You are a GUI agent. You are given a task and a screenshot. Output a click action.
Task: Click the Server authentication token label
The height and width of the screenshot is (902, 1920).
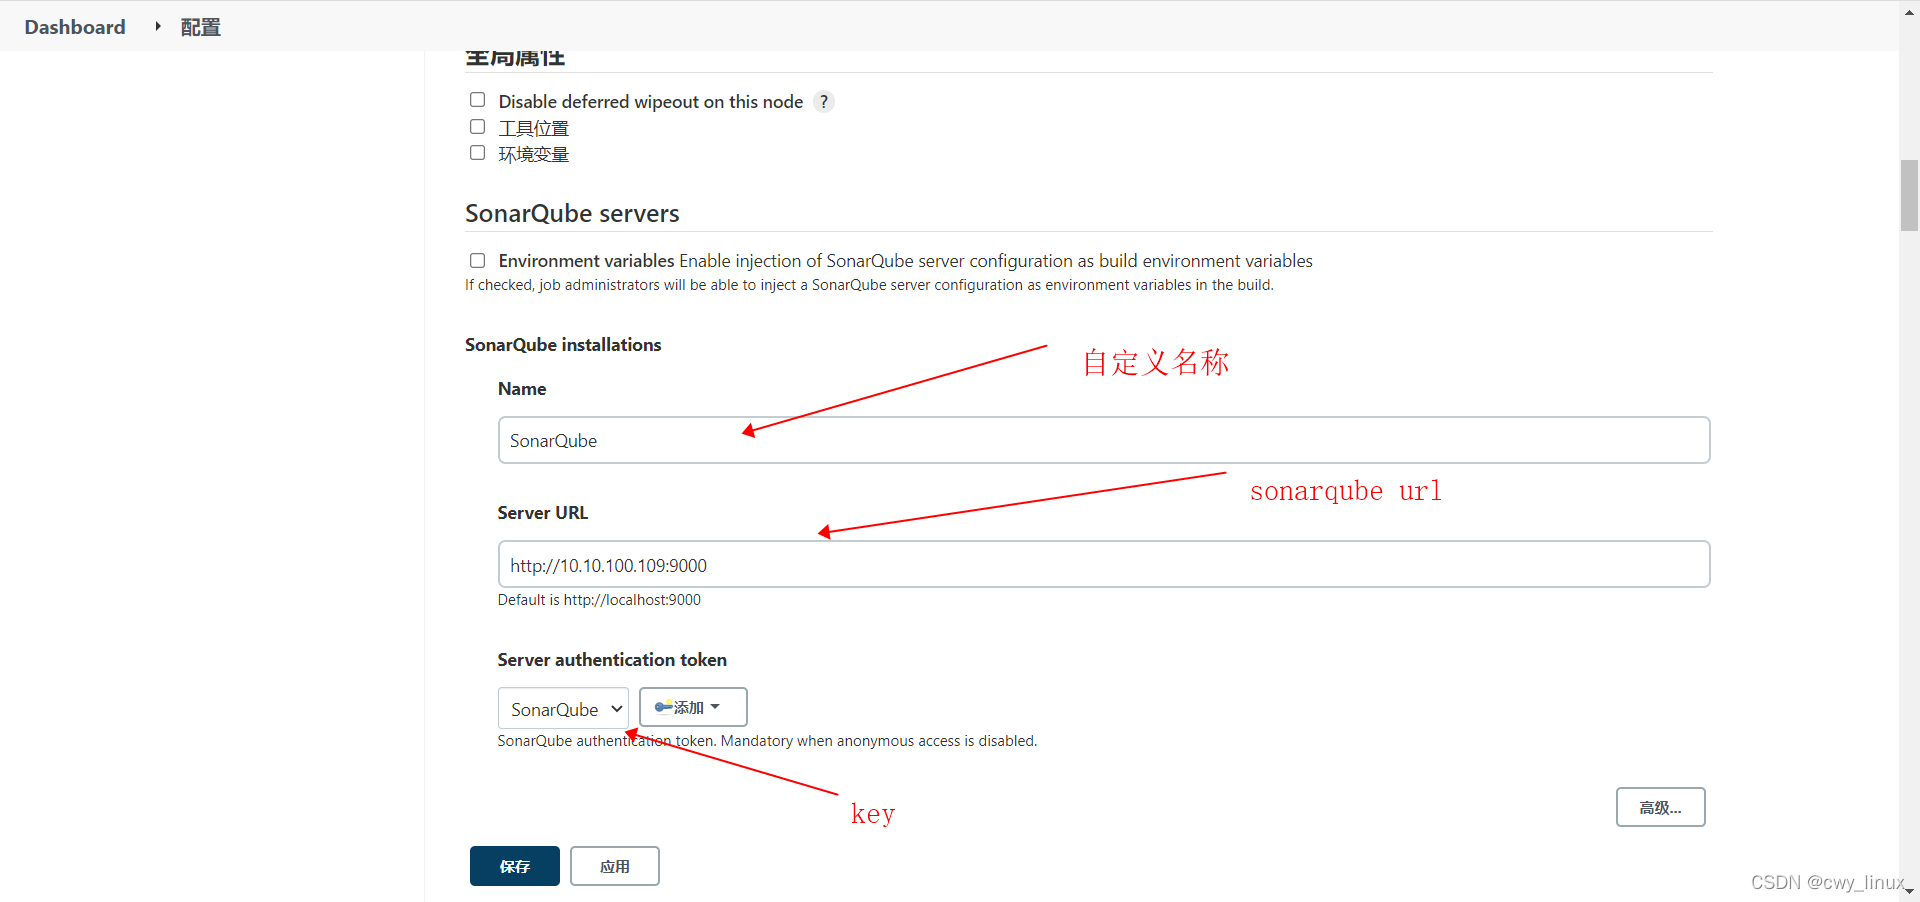tap(612, 660)
